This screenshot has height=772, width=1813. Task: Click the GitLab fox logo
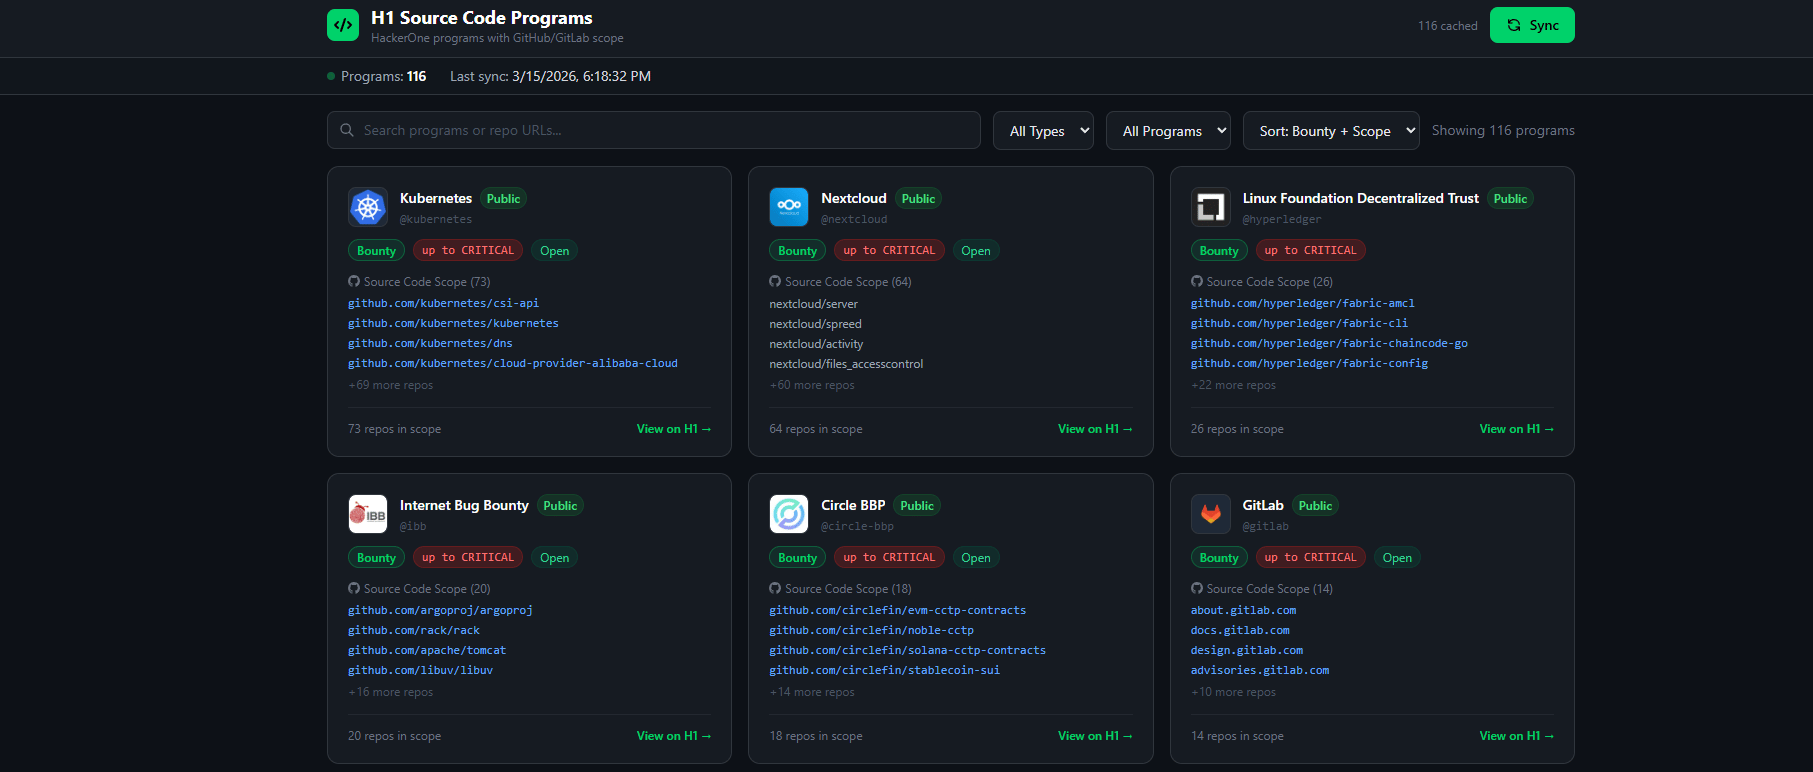point(1210,514)
